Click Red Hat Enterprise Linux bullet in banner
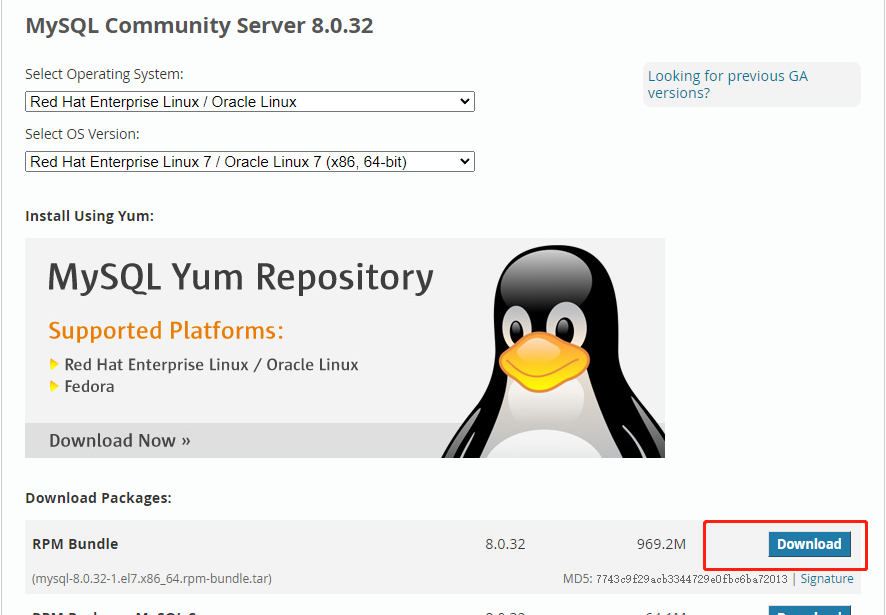The width and height of the screenshot is (886, 615). [211, 365]
